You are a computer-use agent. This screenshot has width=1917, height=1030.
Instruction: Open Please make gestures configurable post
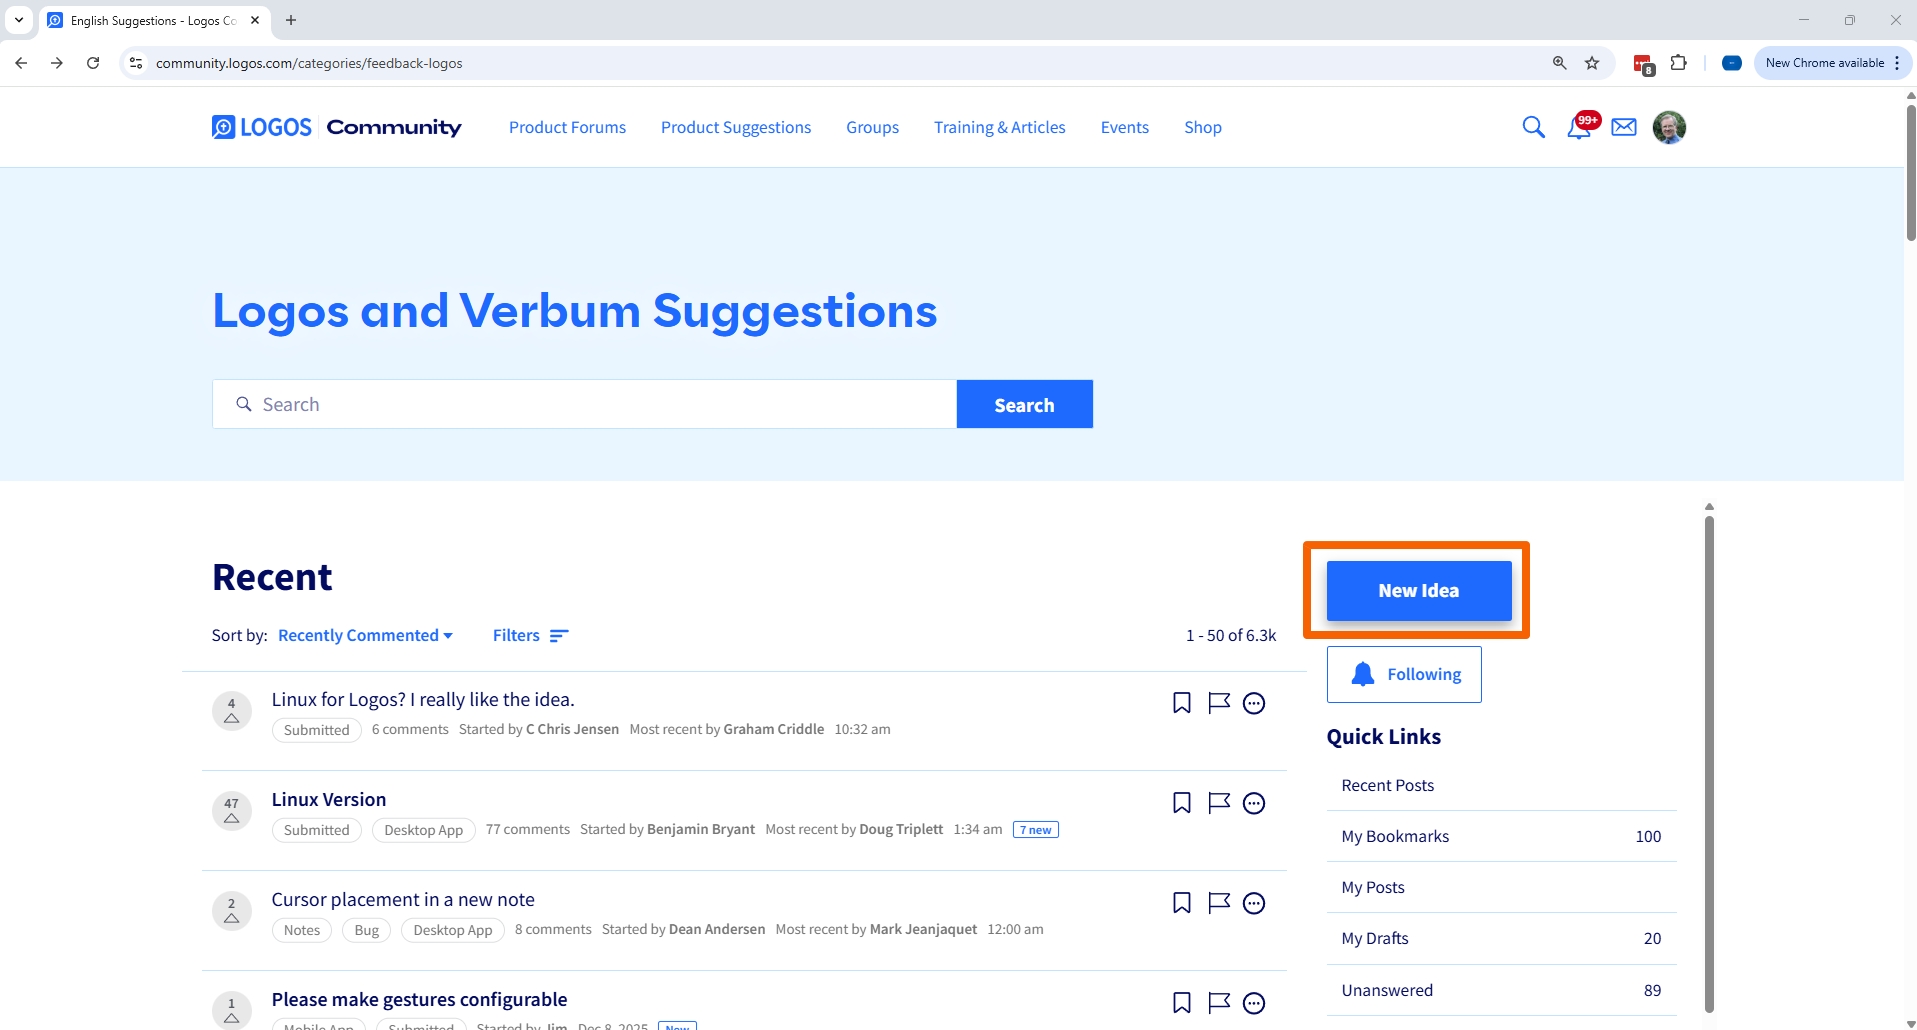tap(419, 999)
